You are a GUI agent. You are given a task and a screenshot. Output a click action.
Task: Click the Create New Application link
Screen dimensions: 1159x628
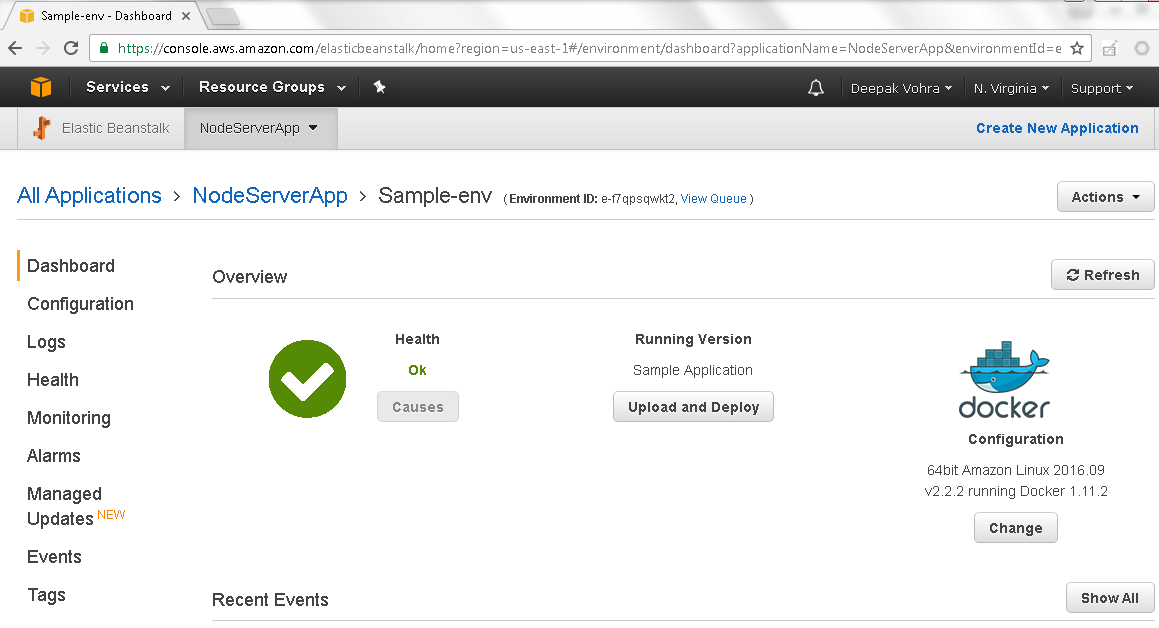1057,129
